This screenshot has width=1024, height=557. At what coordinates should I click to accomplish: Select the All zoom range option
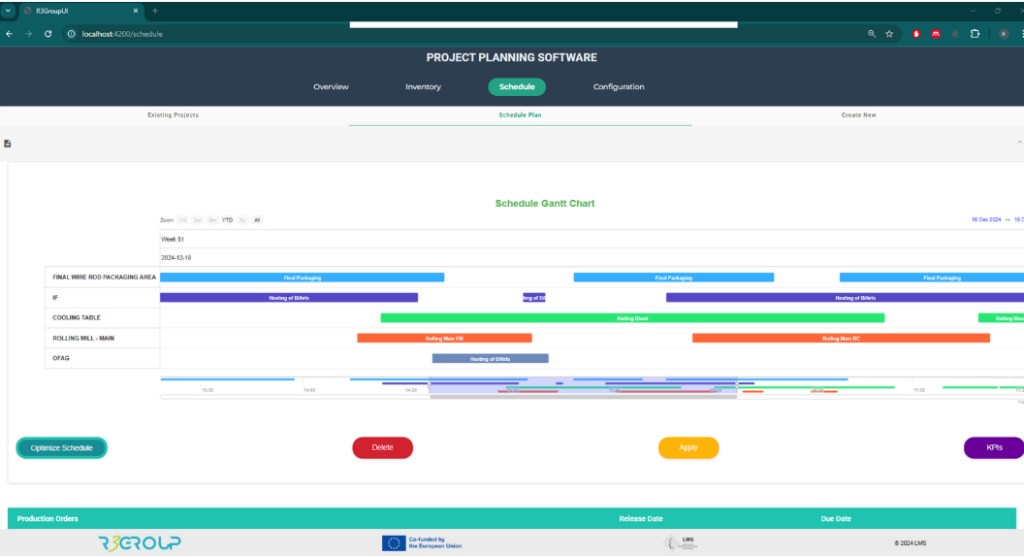coord(257,220)
